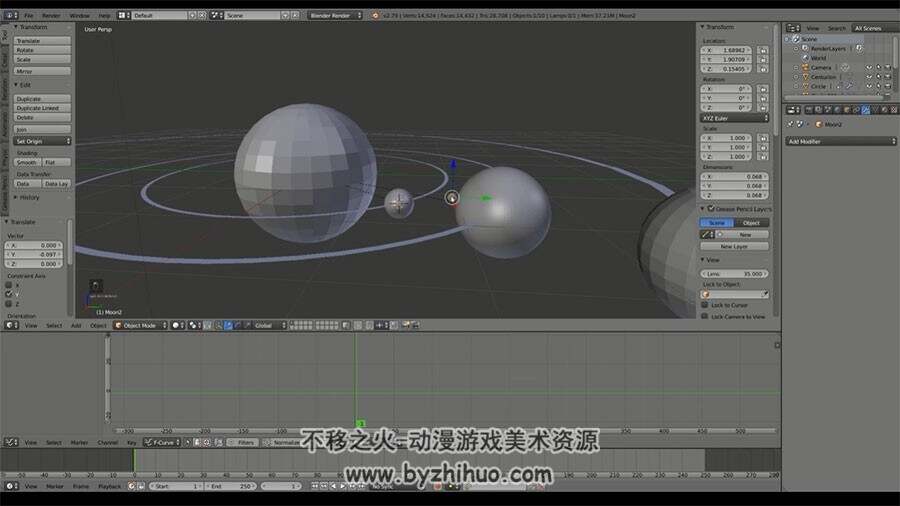
Task: Open the Object properties cube tab icon
Action: [x=847, y=110]
